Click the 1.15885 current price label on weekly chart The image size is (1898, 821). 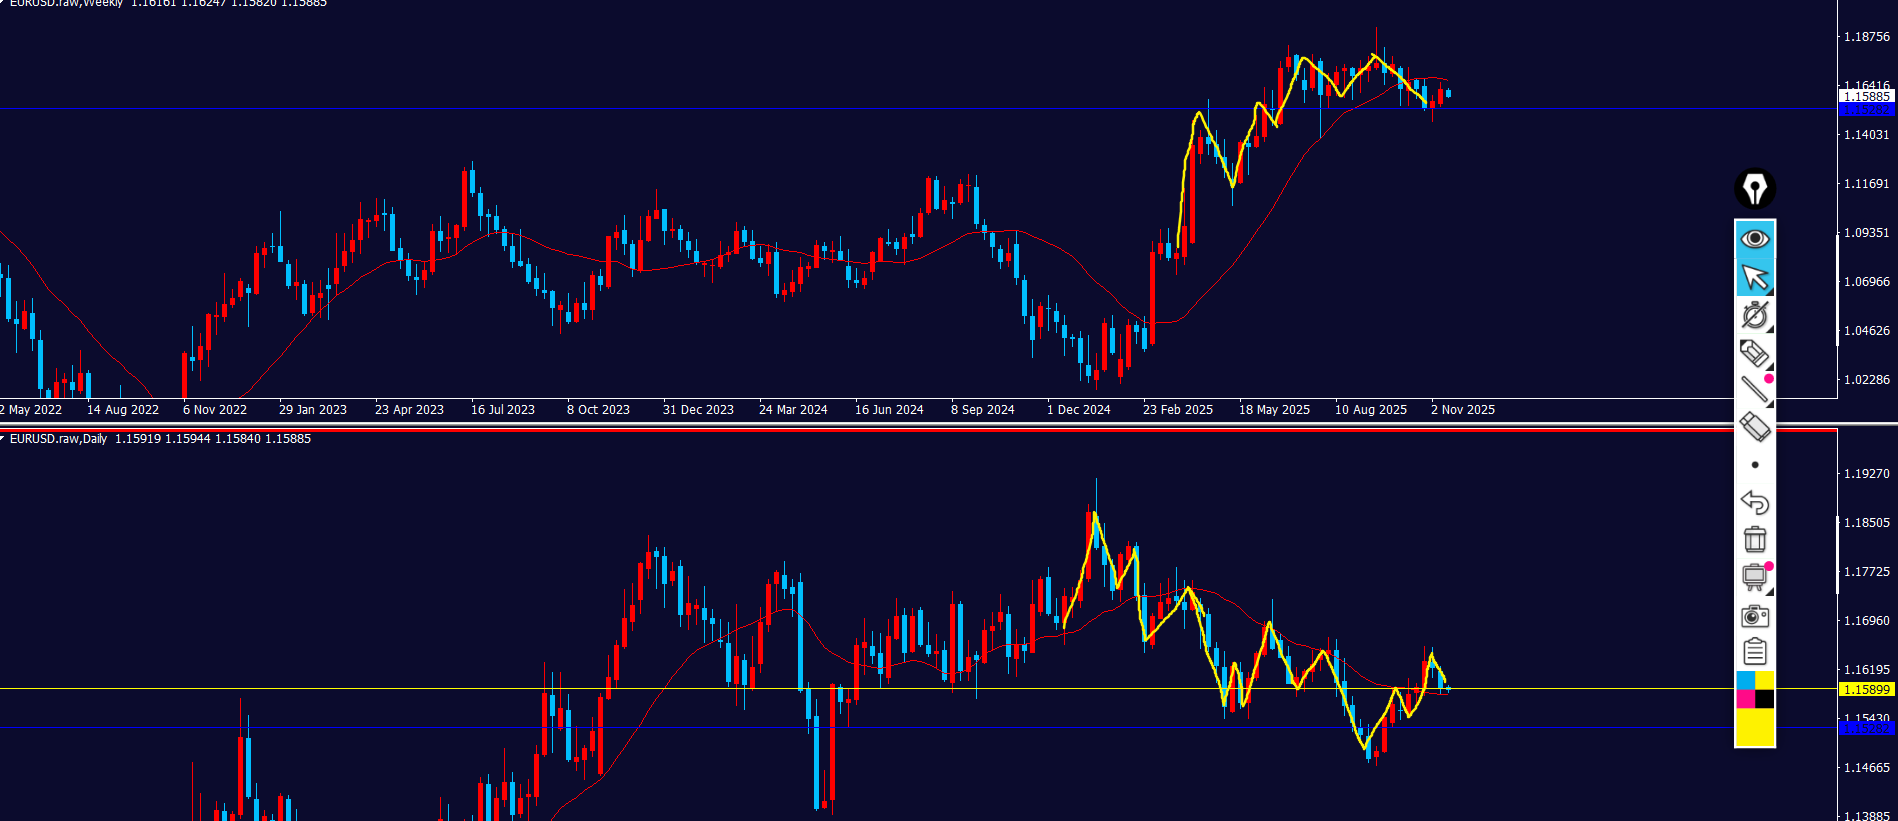tap(1866, 97)
